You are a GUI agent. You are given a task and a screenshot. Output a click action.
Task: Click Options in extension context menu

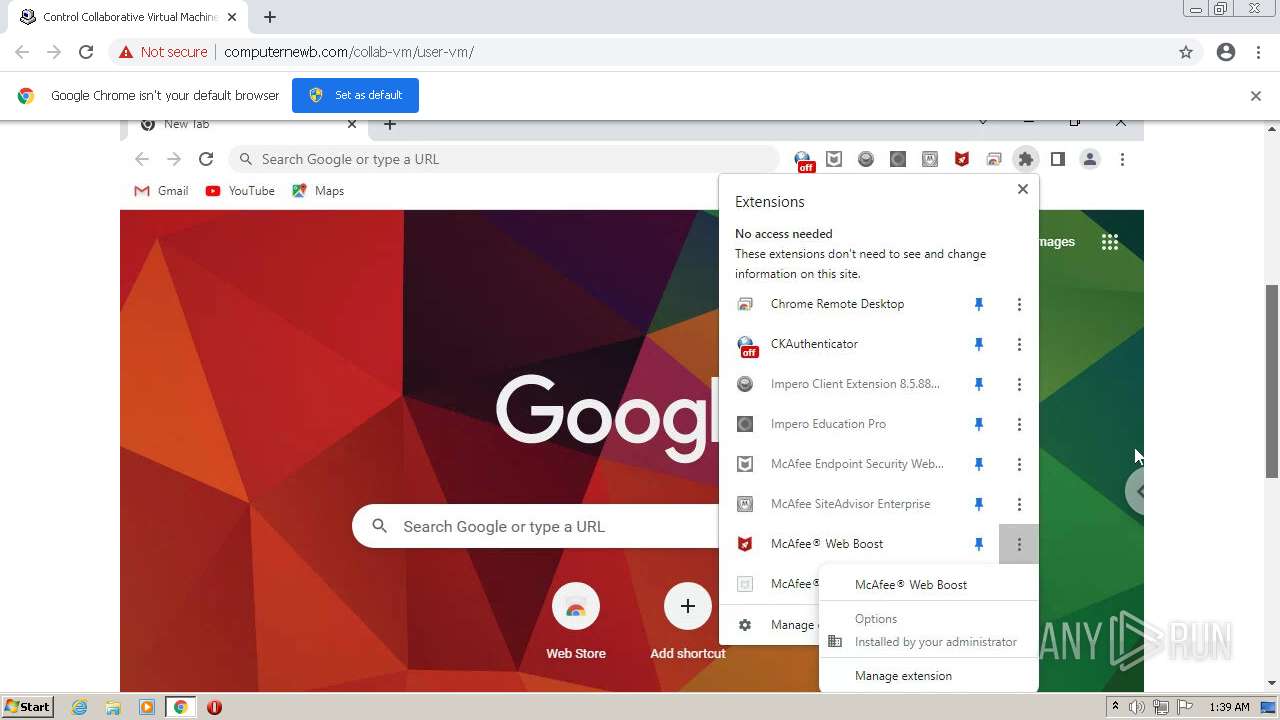876,619
